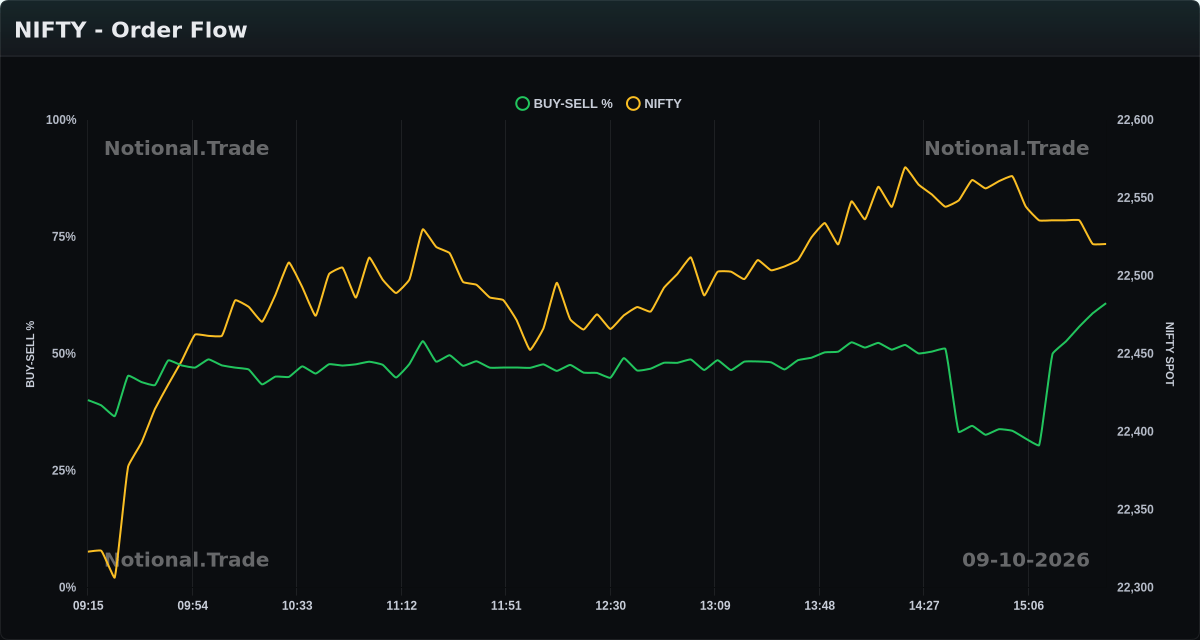Click the 100% label on the left axis

(61, 120)
